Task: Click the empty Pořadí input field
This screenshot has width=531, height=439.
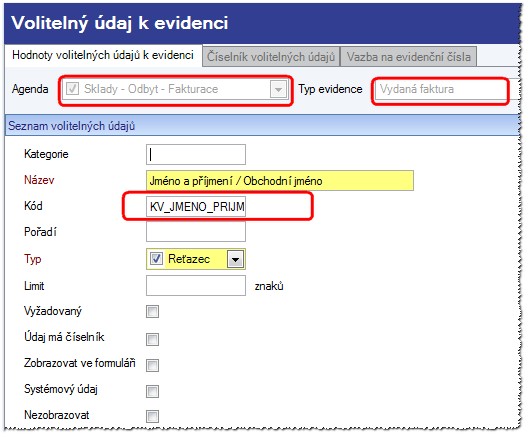Action: (196, 232)
